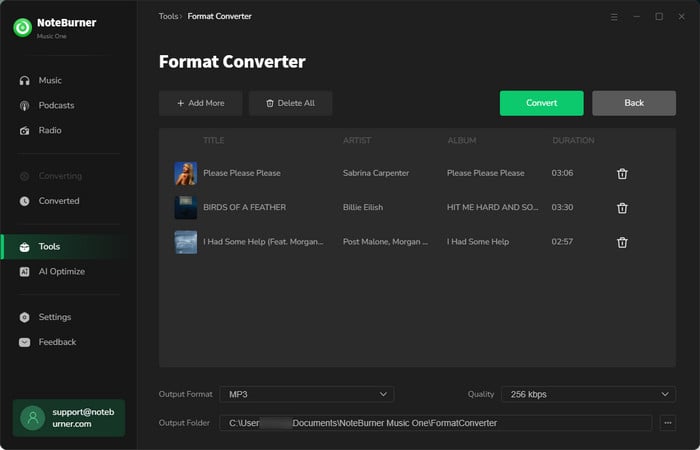Viewport: 700px width, 450px height.
Task: Click the Tools breadcrumb link
Action: coord(168,17)
